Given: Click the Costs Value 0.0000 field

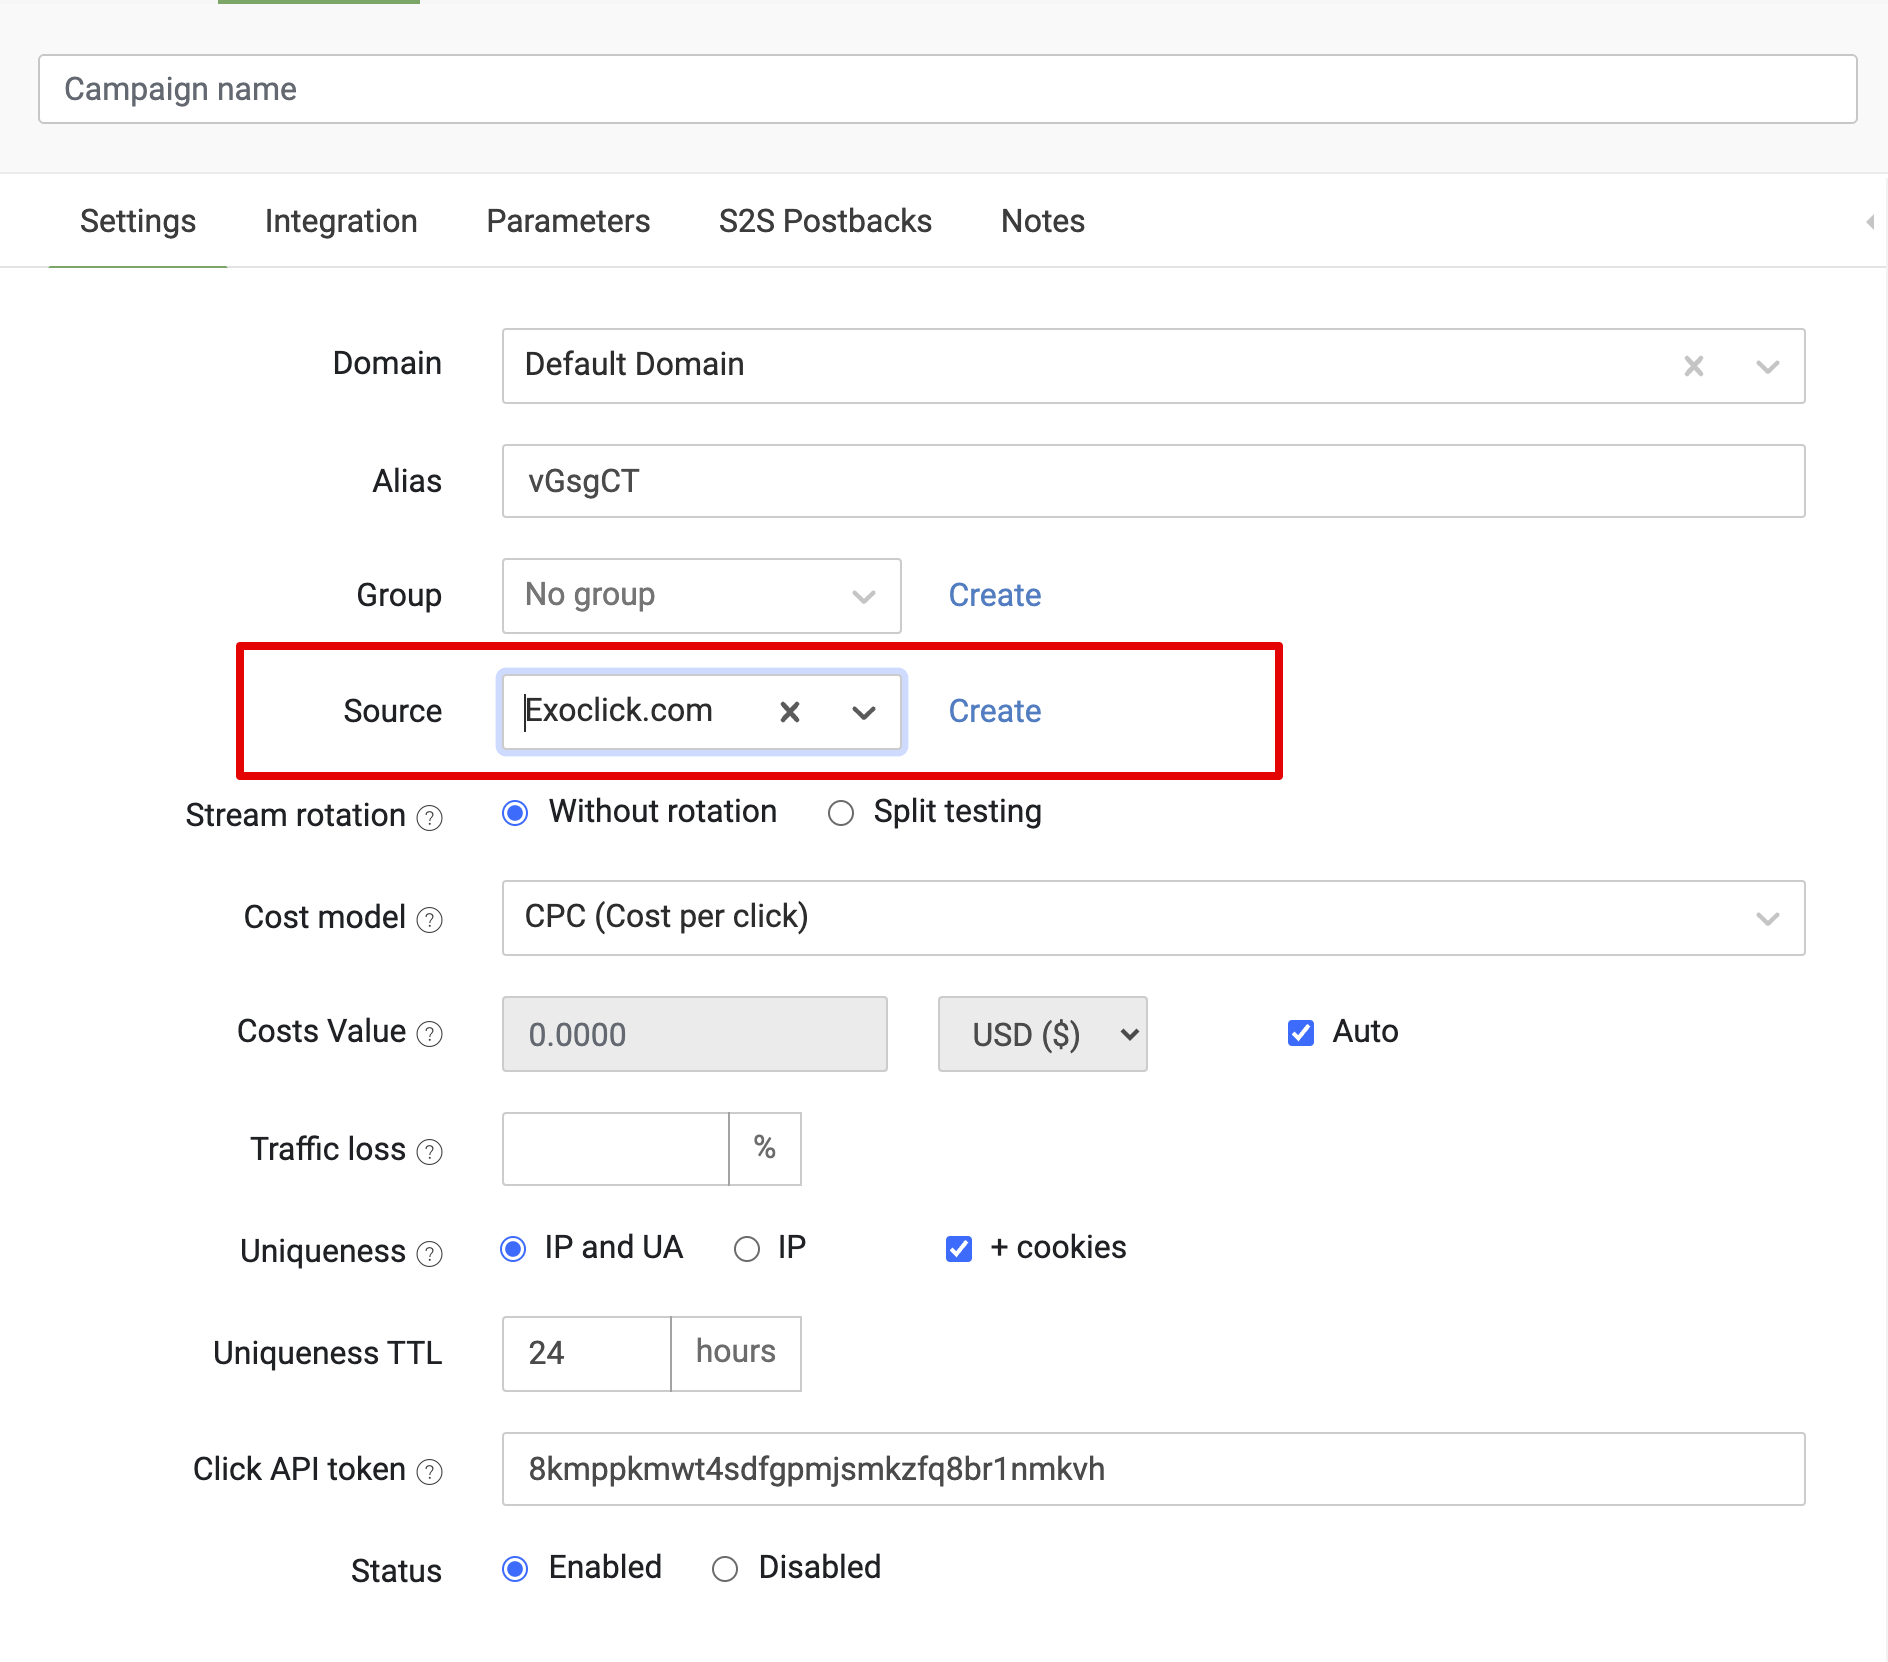Looking at the screenshot, I should click(694, 1034).
